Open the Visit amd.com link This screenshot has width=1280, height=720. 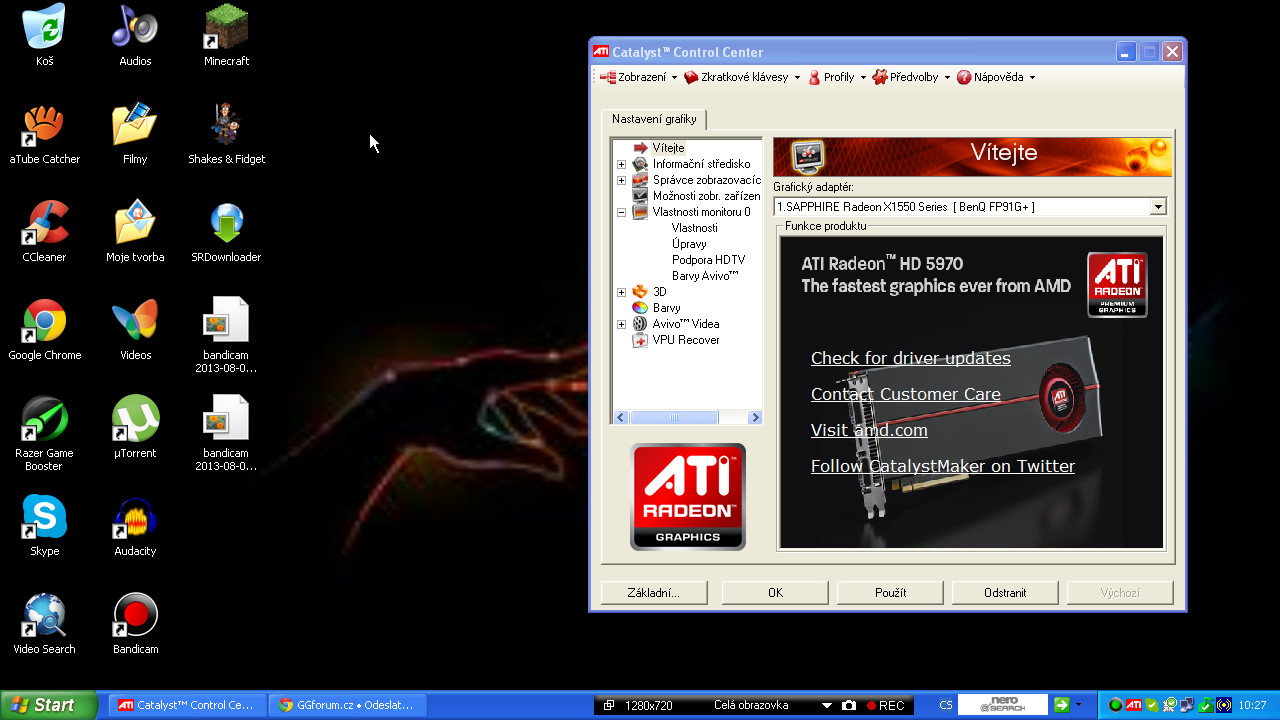click(x=869, y=430)
